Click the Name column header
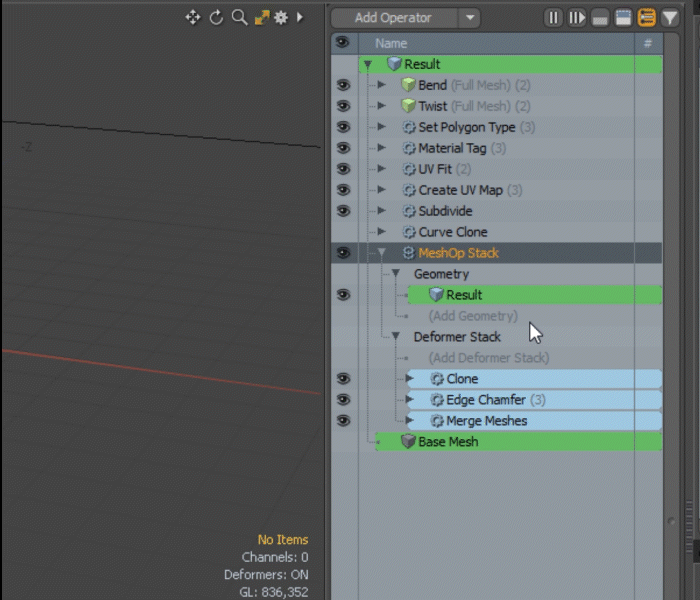This screenshot has width=700, height=600. pyautogui.click(x=391, y=43)
